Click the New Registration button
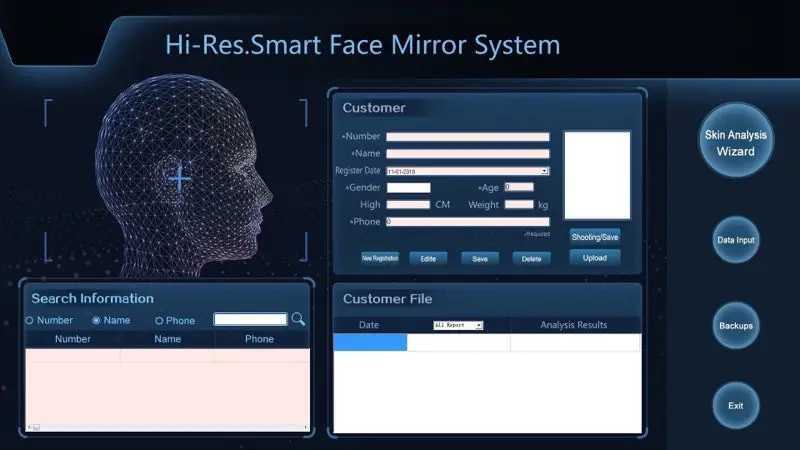800x450 pixels. 380,258
